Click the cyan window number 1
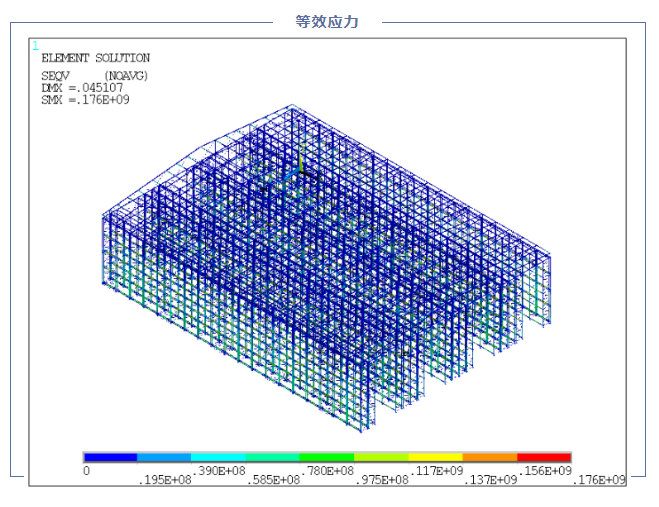The height and width of the screenshot is (507, 659). tap(35, 45)
